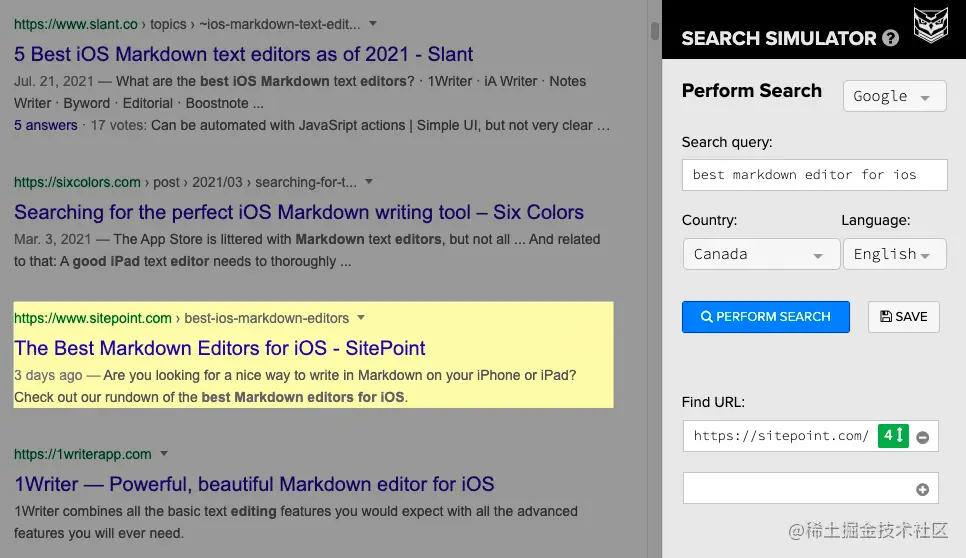966x558 pixels.
Task: Expand the 1writerapp.com result options arrow
Action: pyautogui.click(x=164, y=454)
